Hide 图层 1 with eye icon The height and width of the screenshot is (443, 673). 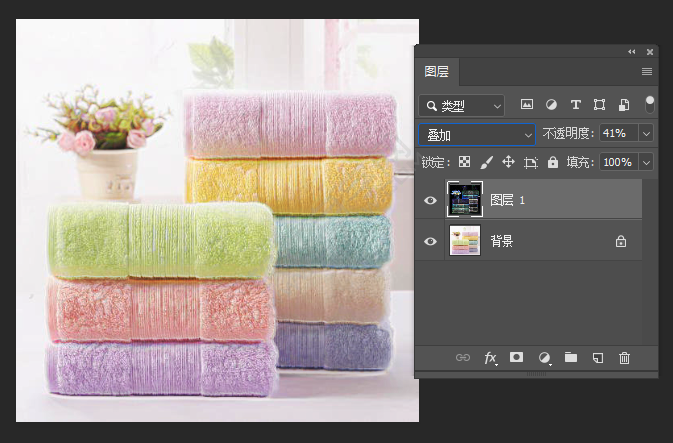431,200
